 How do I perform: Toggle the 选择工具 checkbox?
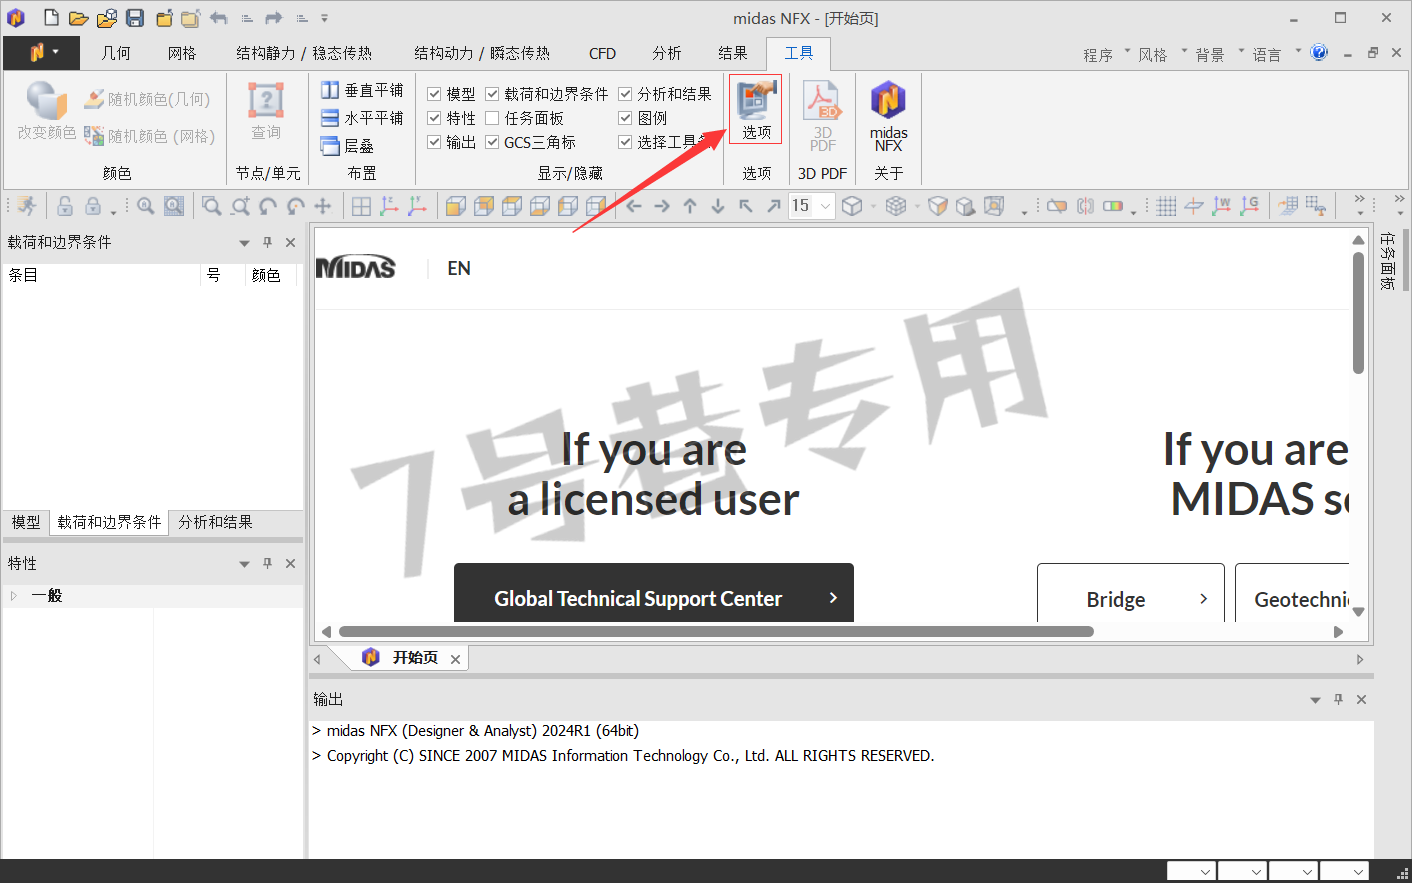point(625,142)
